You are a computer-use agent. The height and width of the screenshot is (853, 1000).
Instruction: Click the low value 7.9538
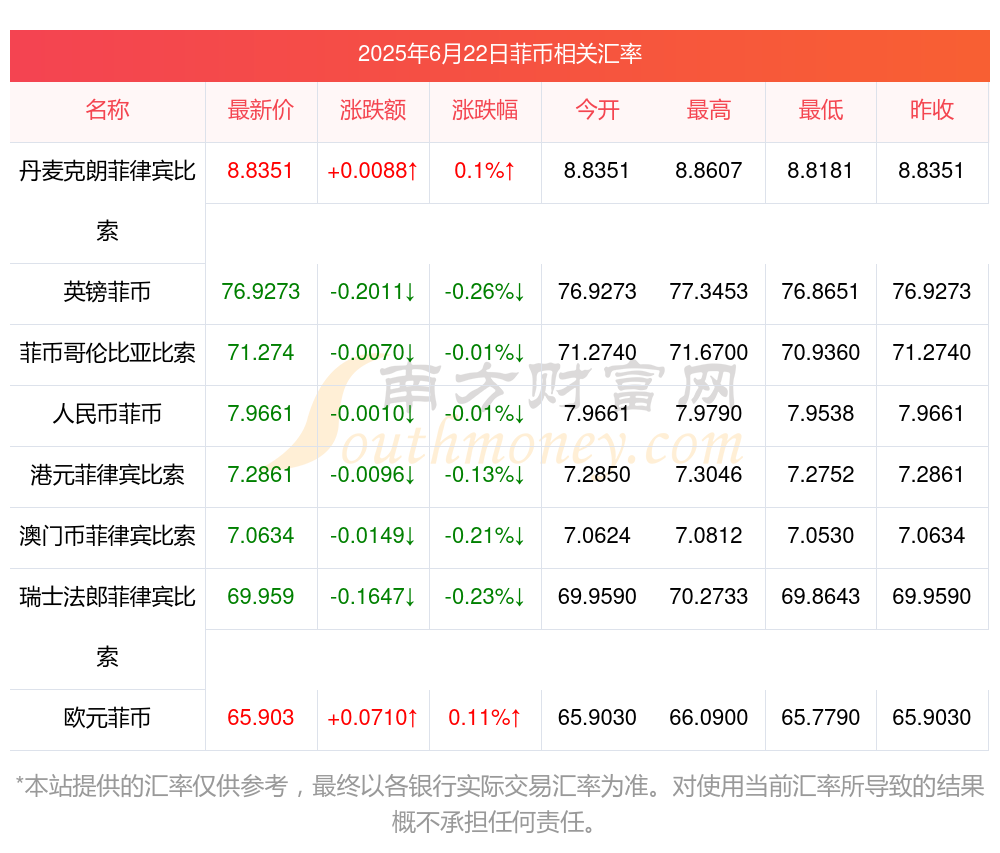pos(821,413)
